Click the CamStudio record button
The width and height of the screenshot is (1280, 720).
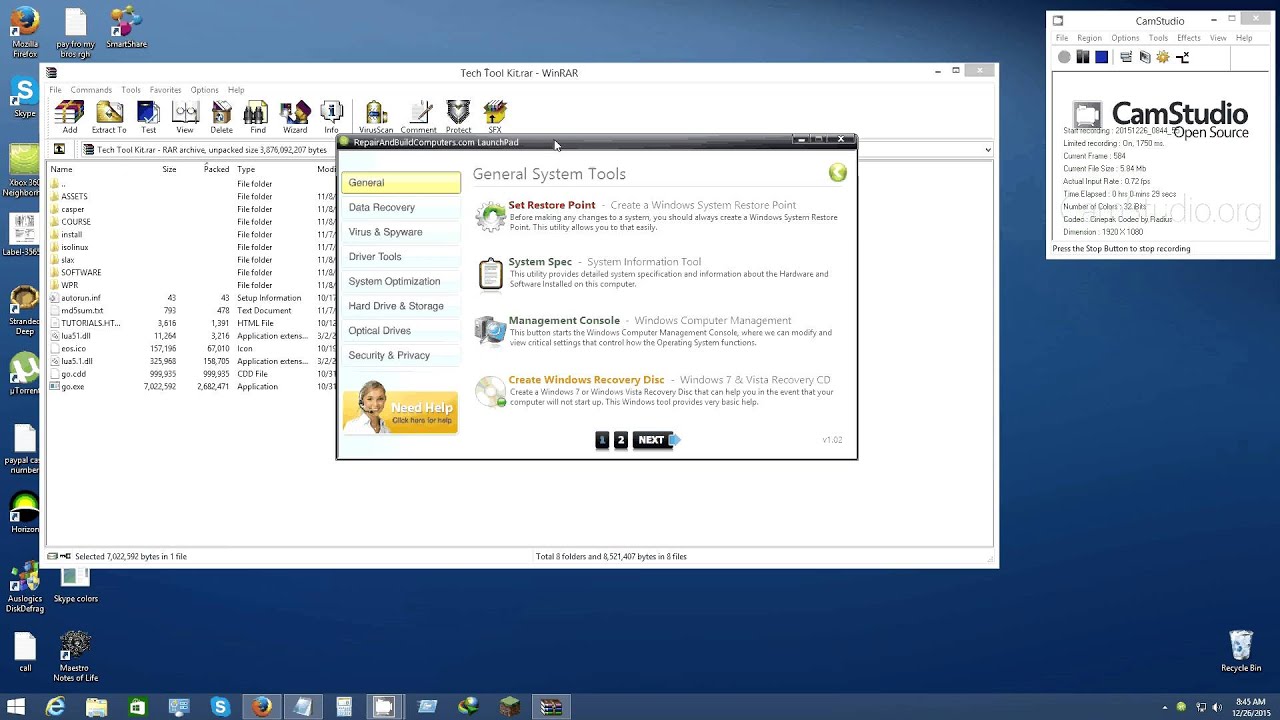[1064, 57]
